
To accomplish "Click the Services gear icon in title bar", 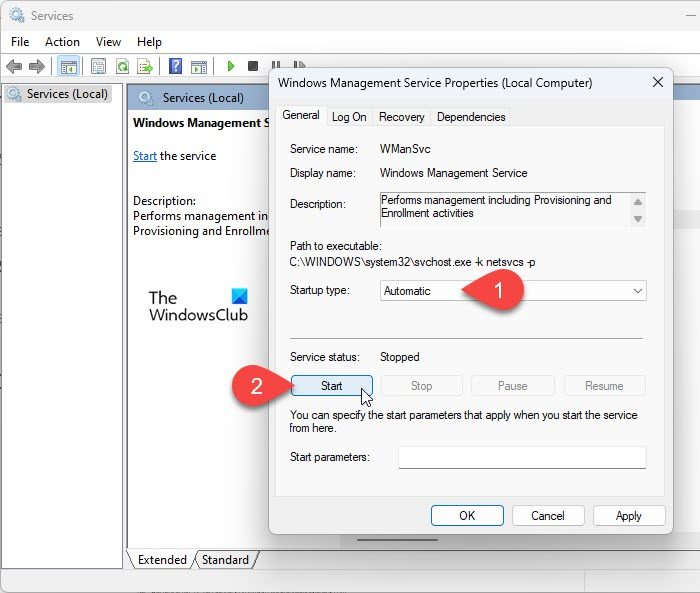I will [x=17, y=16].
